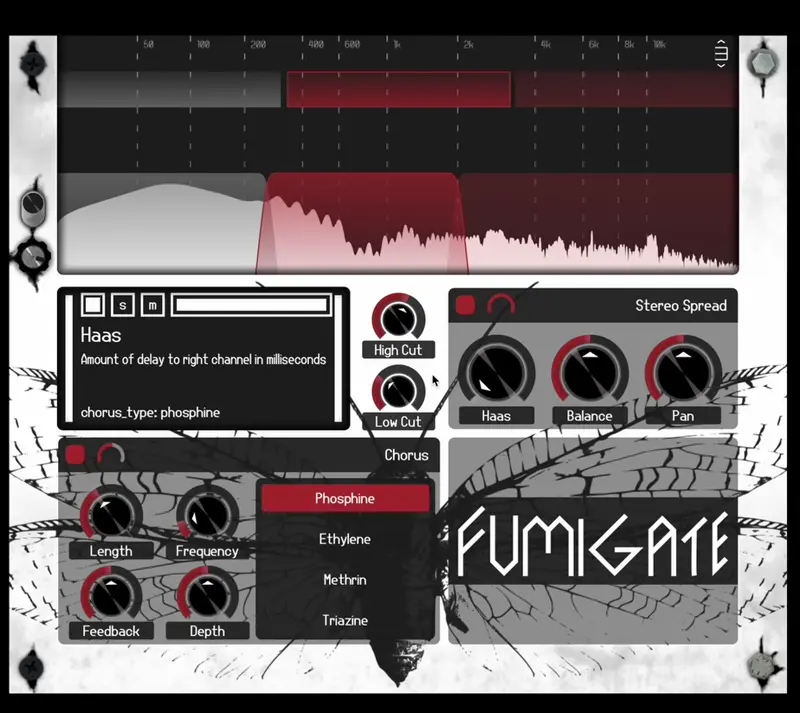Click the chorus Length knob

click(x=110, y=515)
